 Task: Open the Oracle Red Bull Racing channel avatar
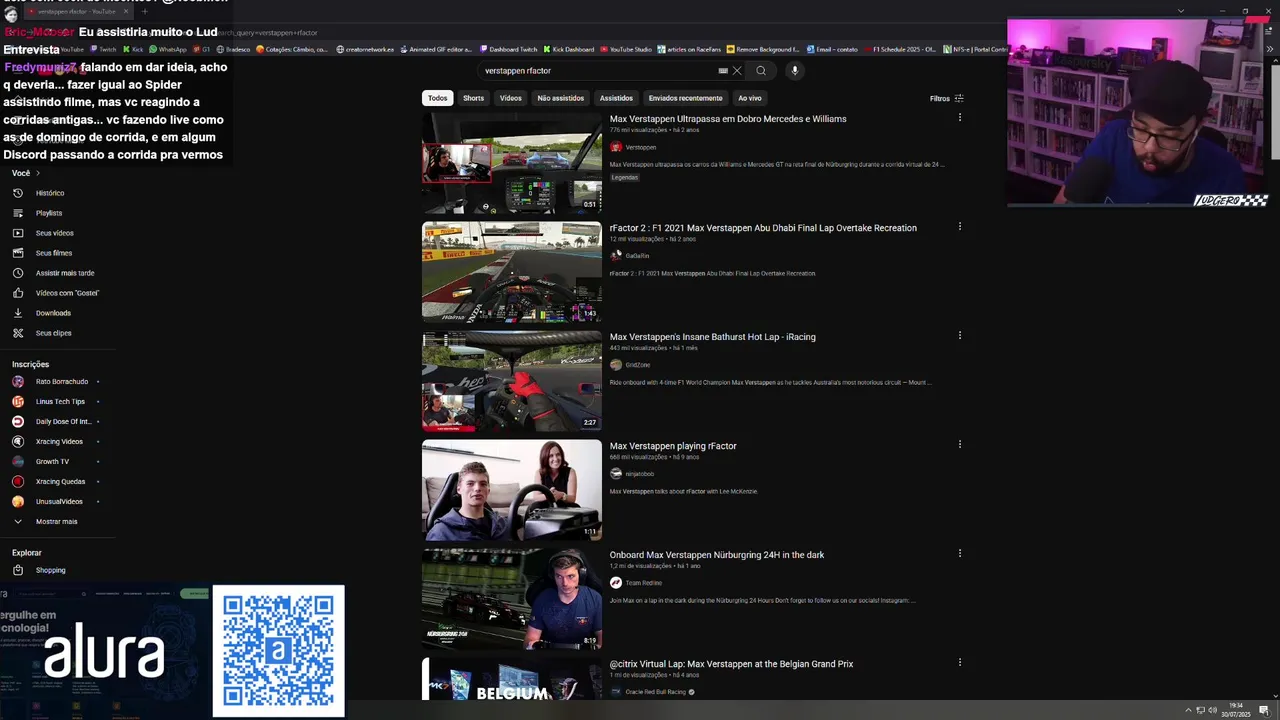pos(616,692)
